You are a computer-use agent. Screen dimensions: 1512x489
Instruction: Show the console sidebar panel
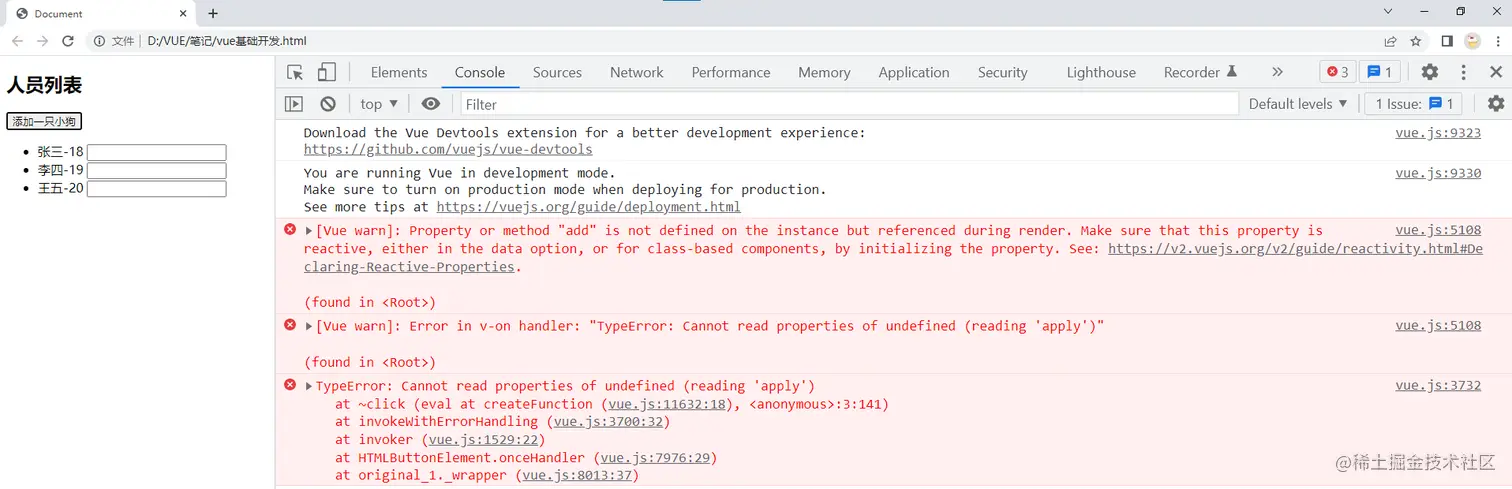(294, 104)
